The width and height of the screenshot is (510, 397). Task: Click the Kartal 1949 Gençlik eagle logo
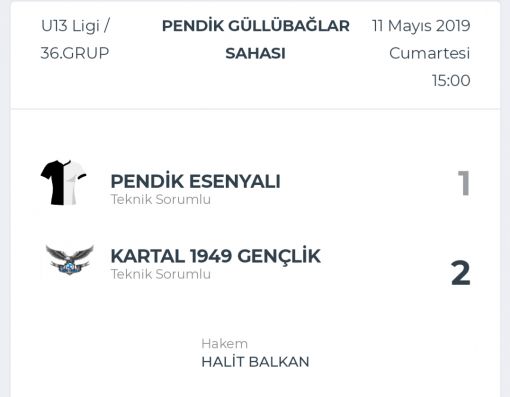(69, 260)
